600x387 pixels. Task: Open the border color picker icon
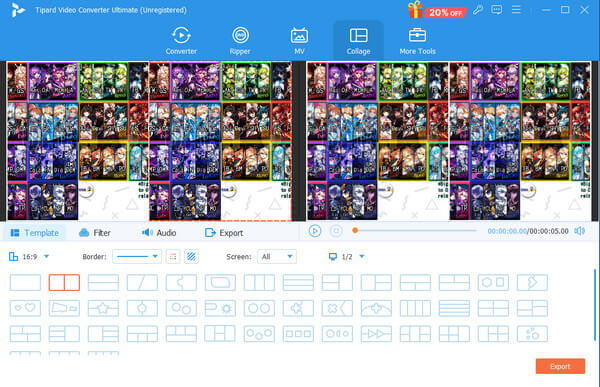pos(173,256)
